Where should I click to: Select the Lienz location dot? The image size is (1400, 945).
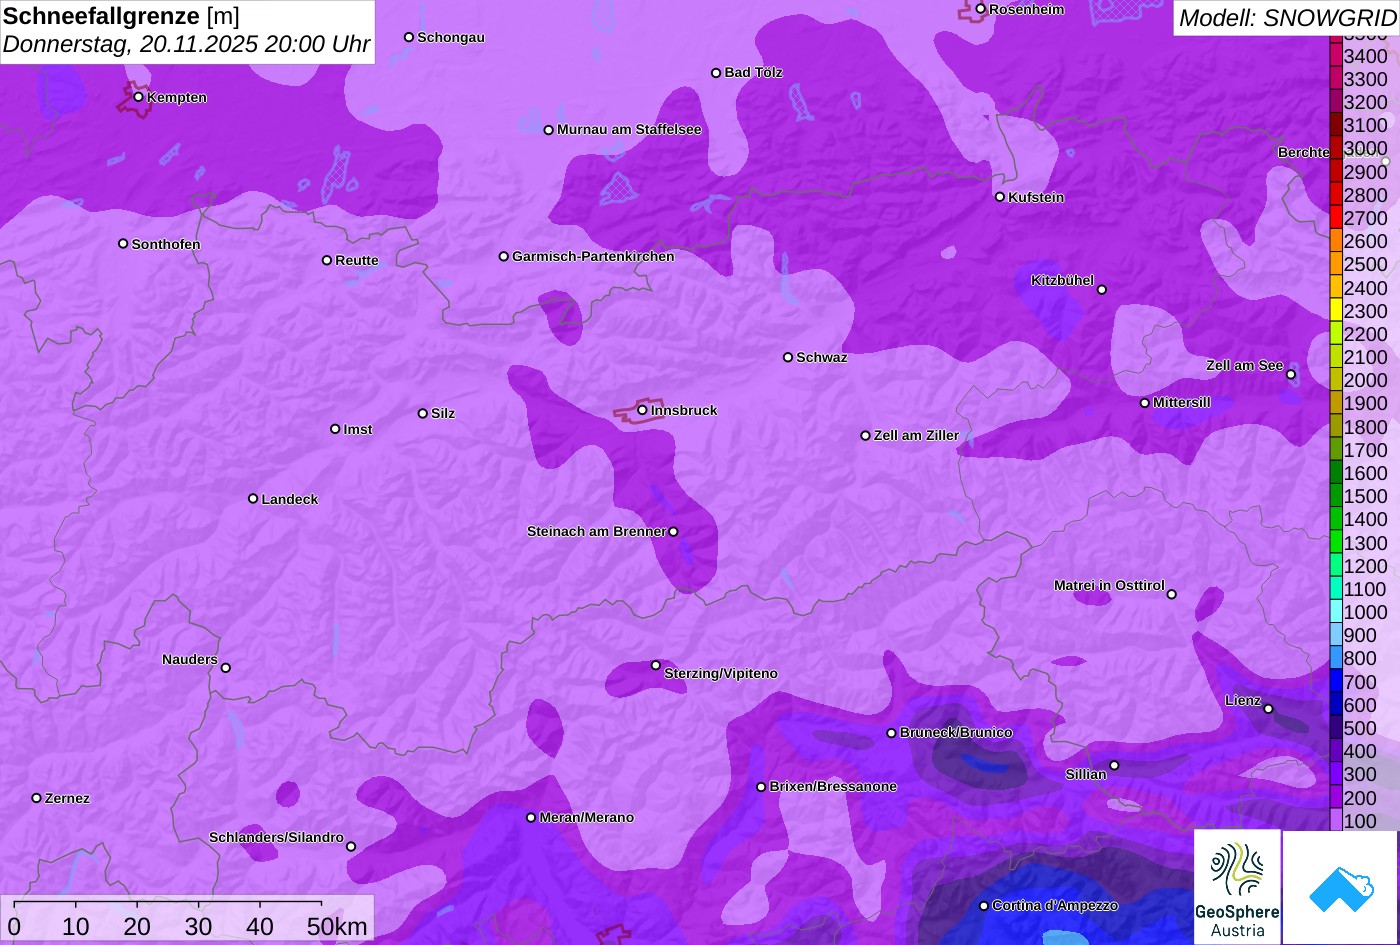tap(1268, 709)
